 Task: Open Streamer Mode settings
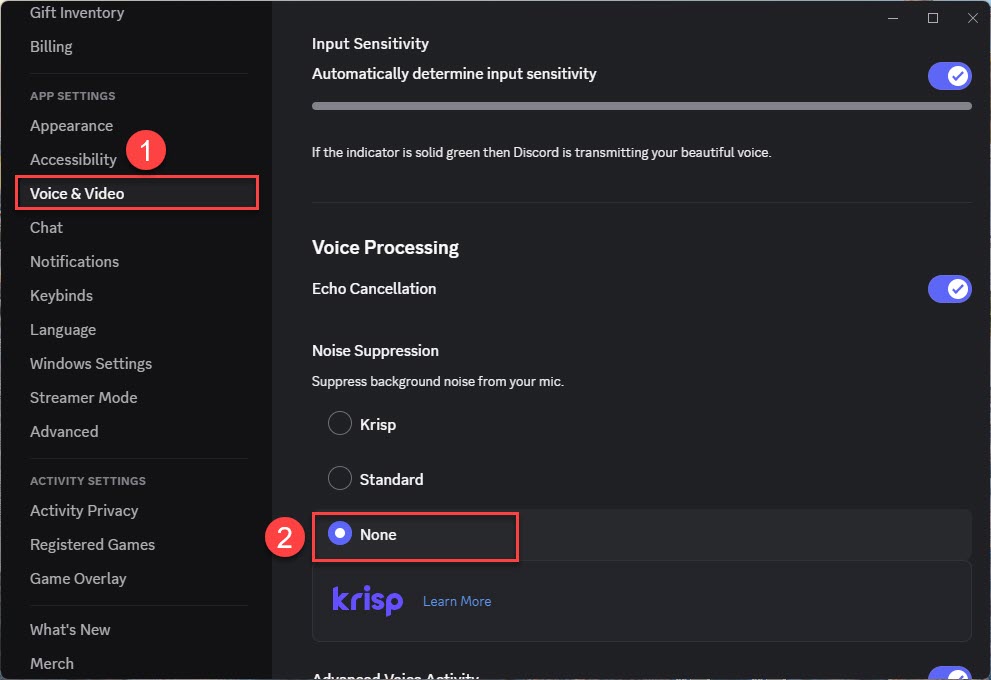[83, 397]
